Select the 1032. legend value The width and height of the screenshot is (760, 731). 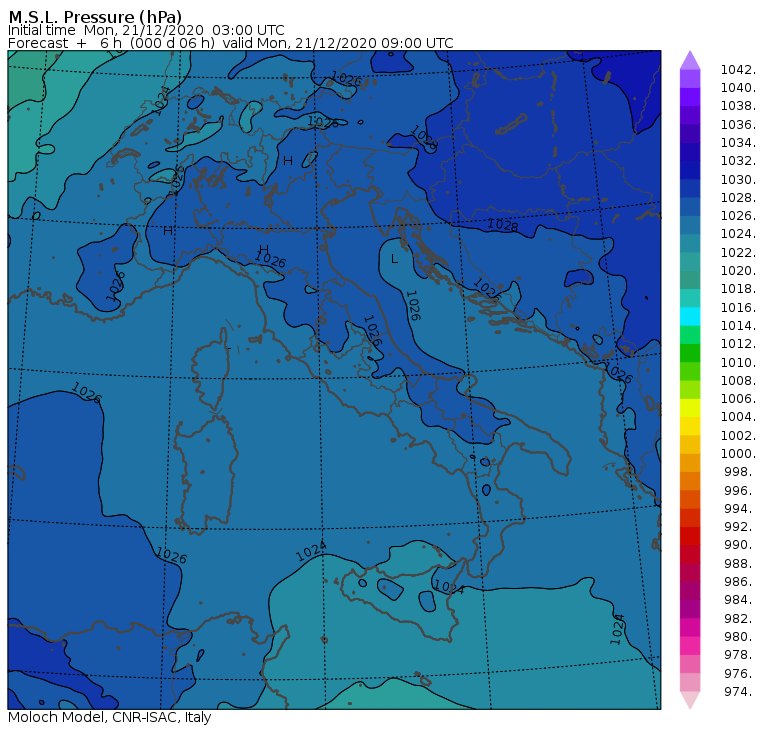(738, 161)
